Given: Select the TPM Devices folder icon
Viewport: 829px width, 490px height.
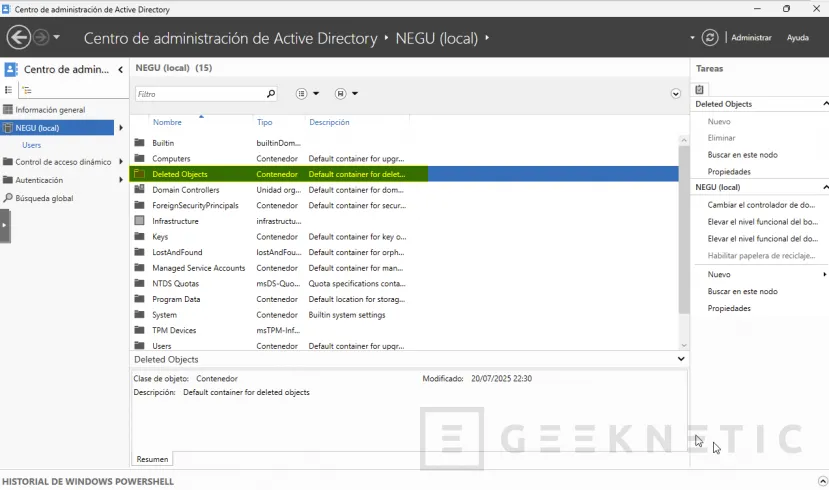Looking at the screenshot, I should pos(140,329).
